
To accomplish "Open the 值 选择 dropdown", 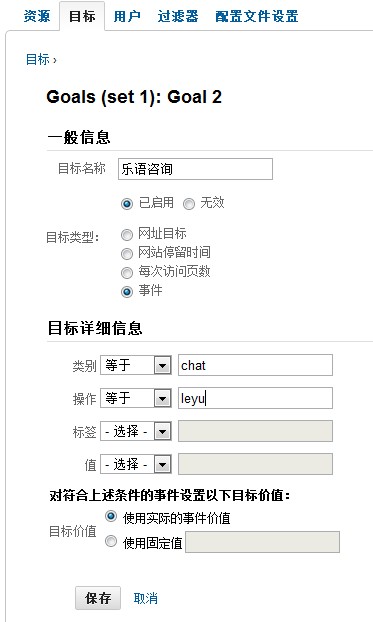I will (x=136, y=465).
